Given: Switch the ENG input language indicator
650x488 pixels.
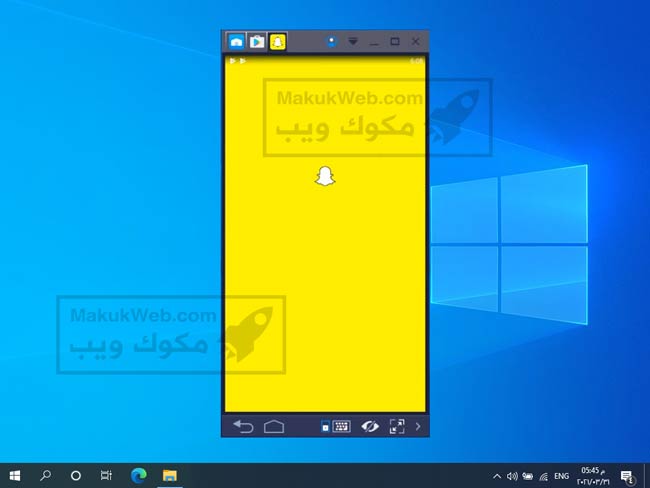Looking at the screenshot, I should click(x=562, y=476).
